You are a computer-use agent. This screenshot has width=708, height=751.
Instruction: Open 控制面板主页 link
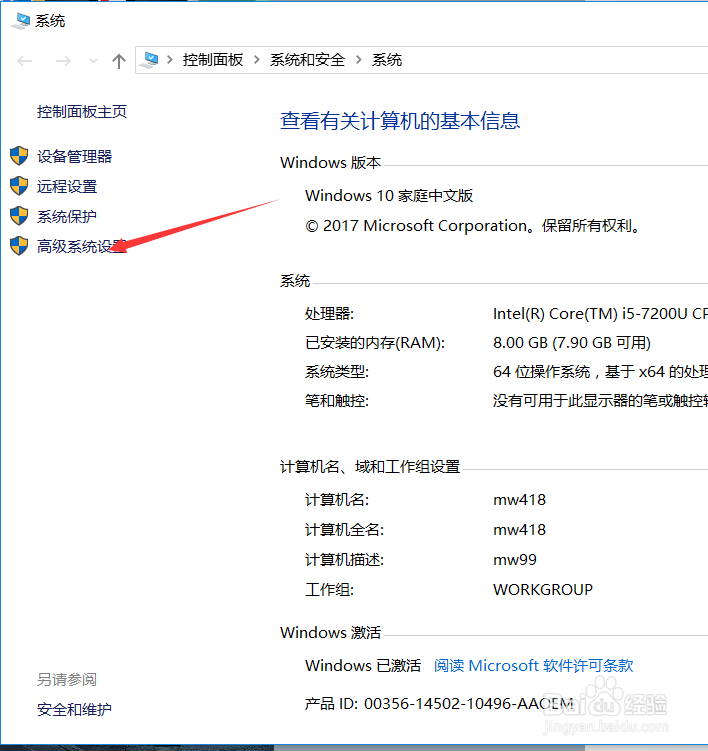point(82,112)
